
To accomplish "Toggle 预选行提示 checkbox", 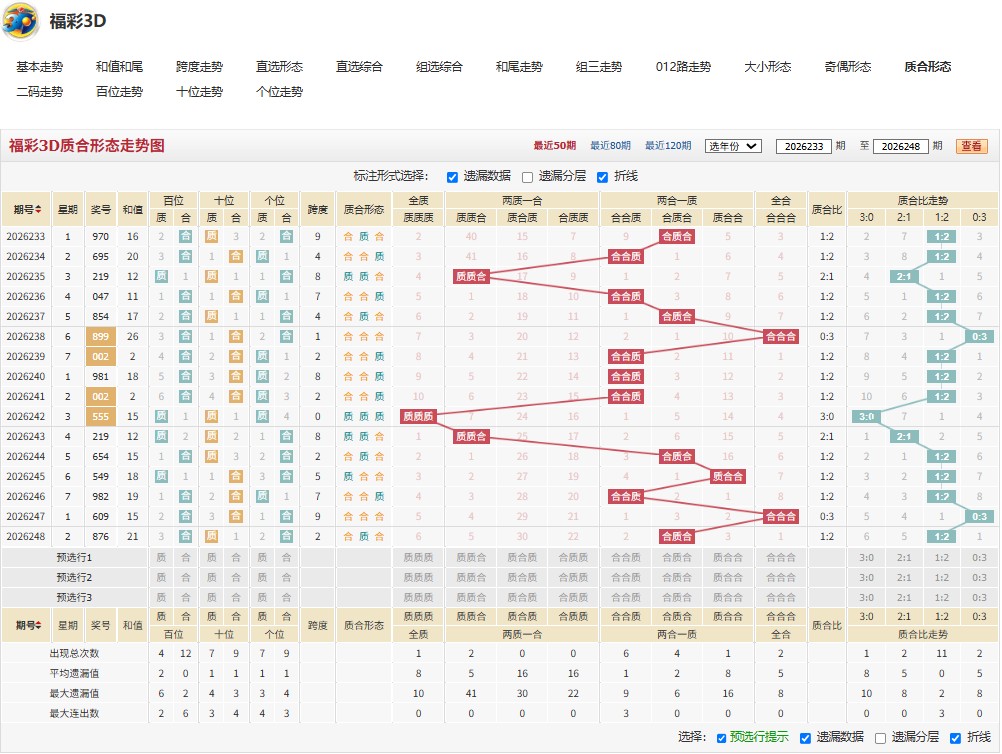I will point(721,738).
